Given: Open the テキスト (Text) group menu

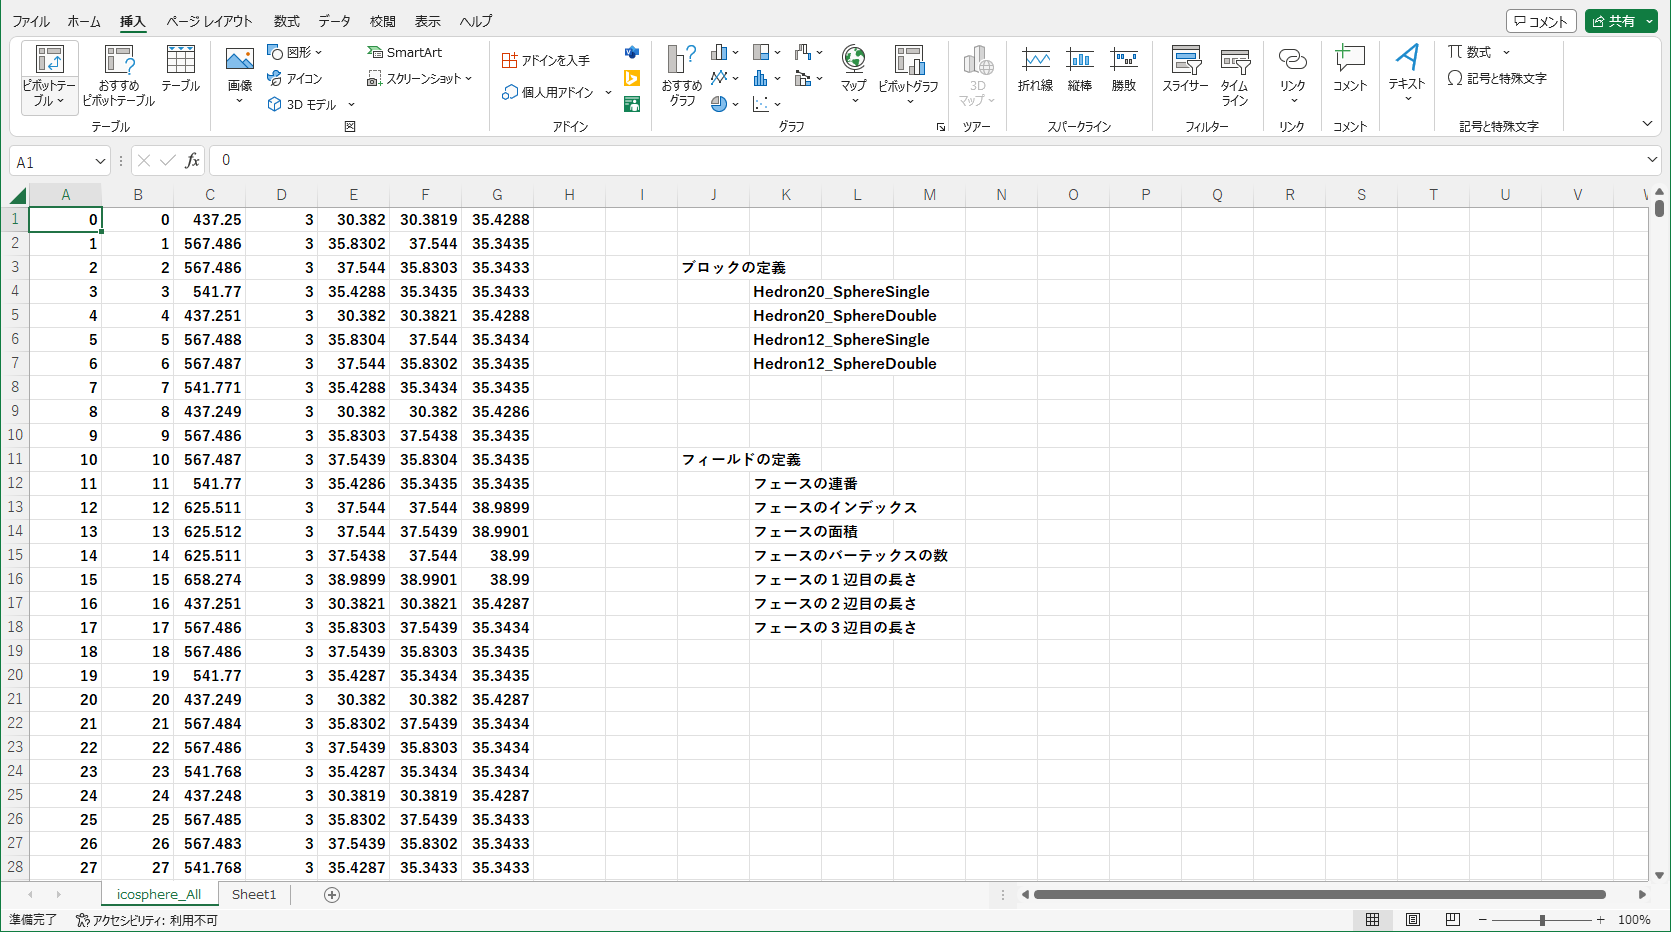Looking at the screenshot, I should click(x=1407, y=74).
